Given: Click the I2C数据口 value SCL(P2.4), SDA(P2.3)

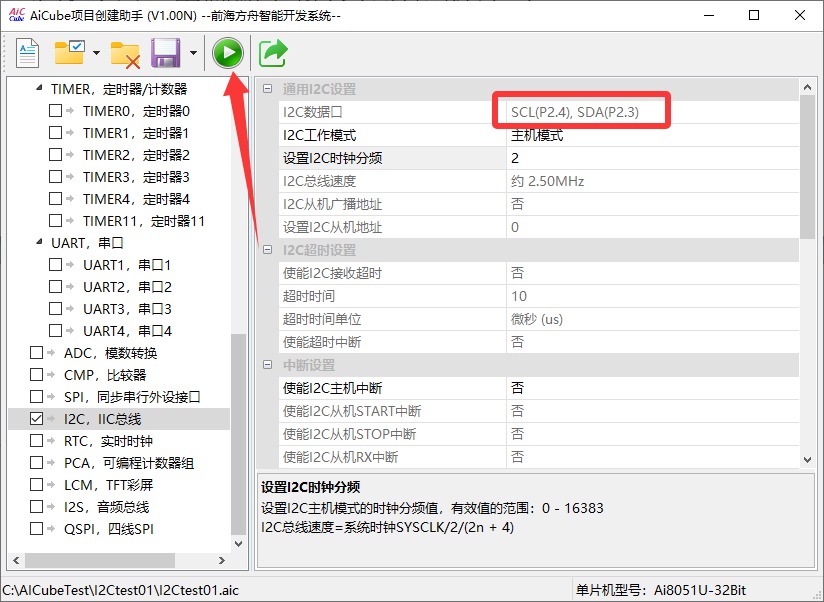Looking at the screenshot, I should tap(653, 112).
